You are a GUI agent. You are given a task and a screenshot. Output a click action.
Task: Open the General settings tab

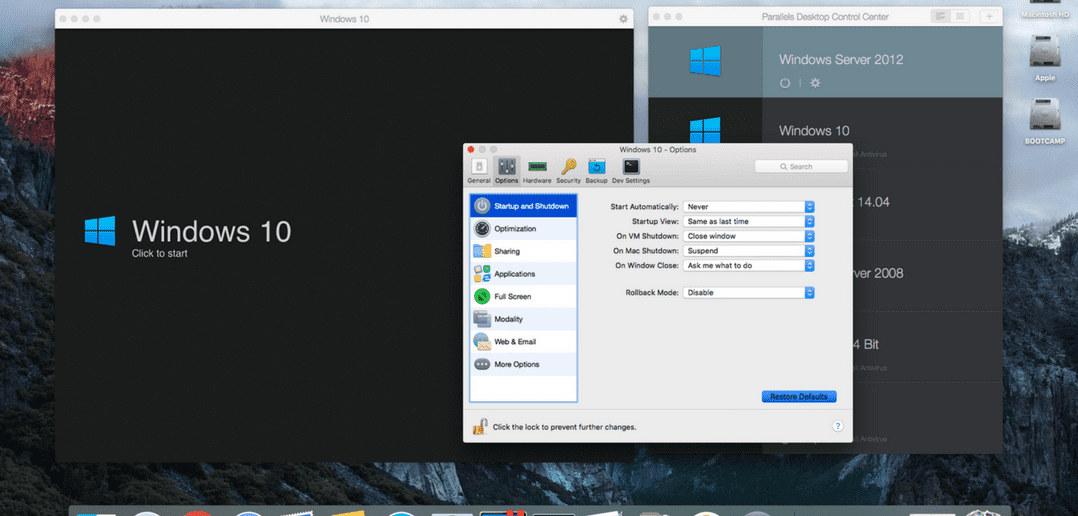478,170
